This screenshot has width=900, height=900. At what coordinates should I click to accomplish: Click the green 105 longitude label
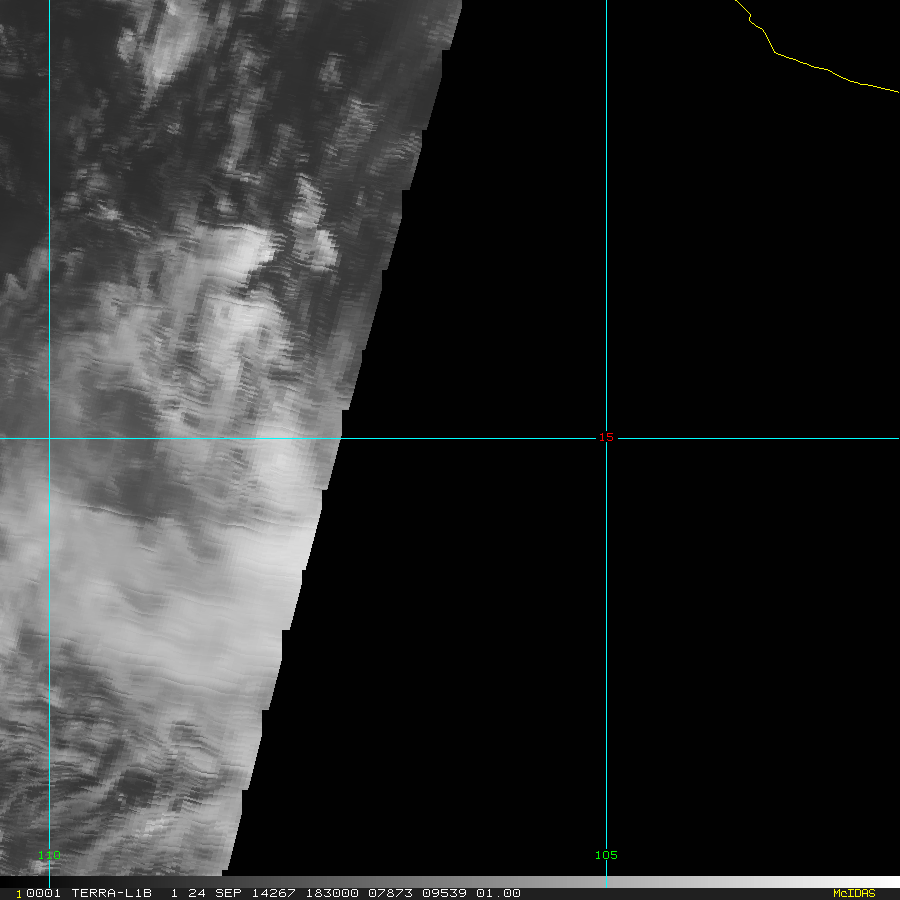(605, 855)
